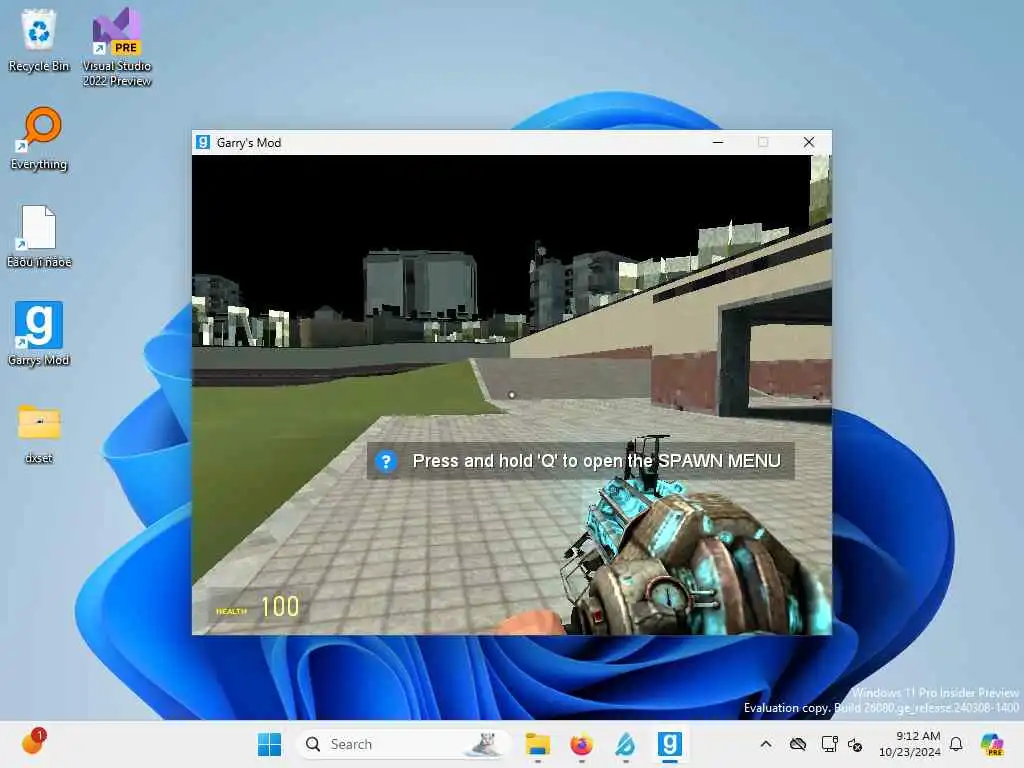Click the blue question mark hint icon
The image size is (1024, 768).
point(386,462)
